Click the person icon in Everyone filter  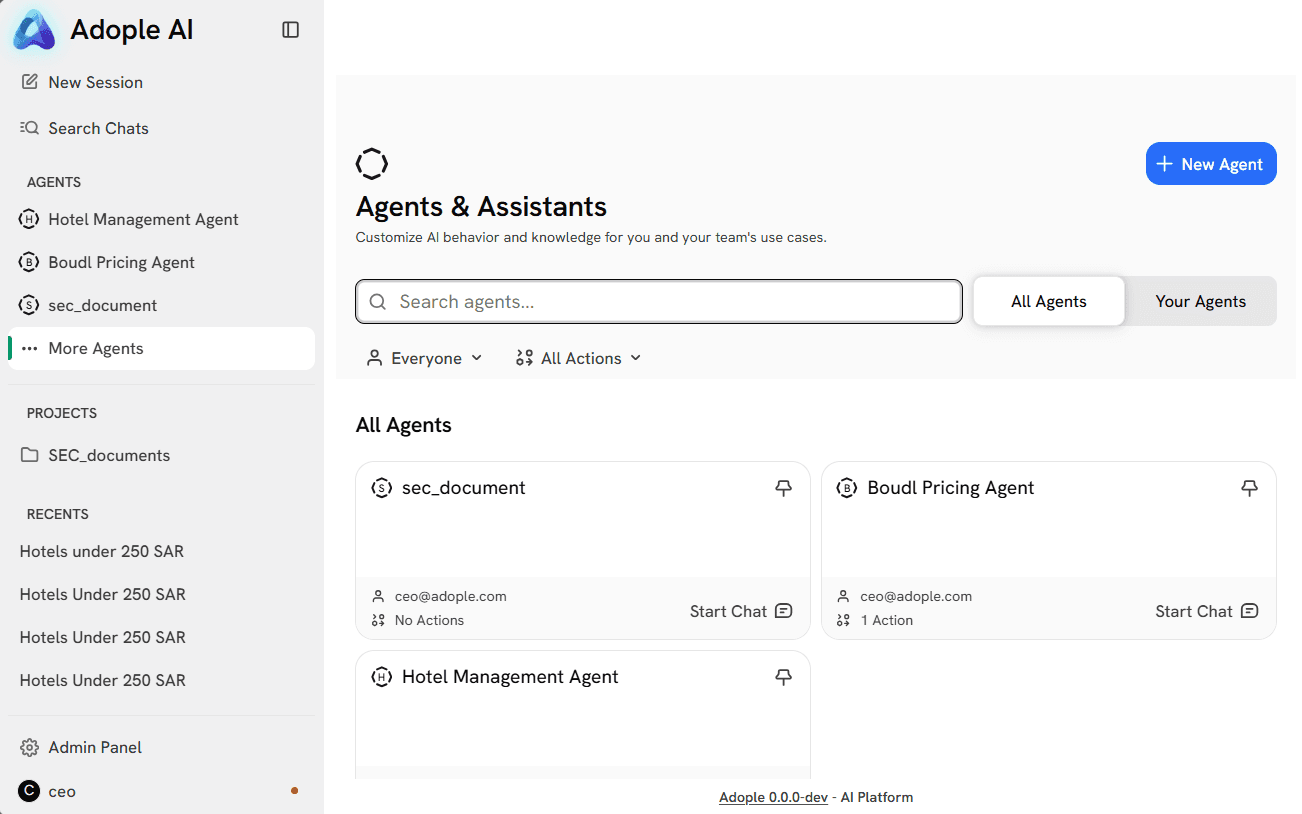tap(375, 358)
